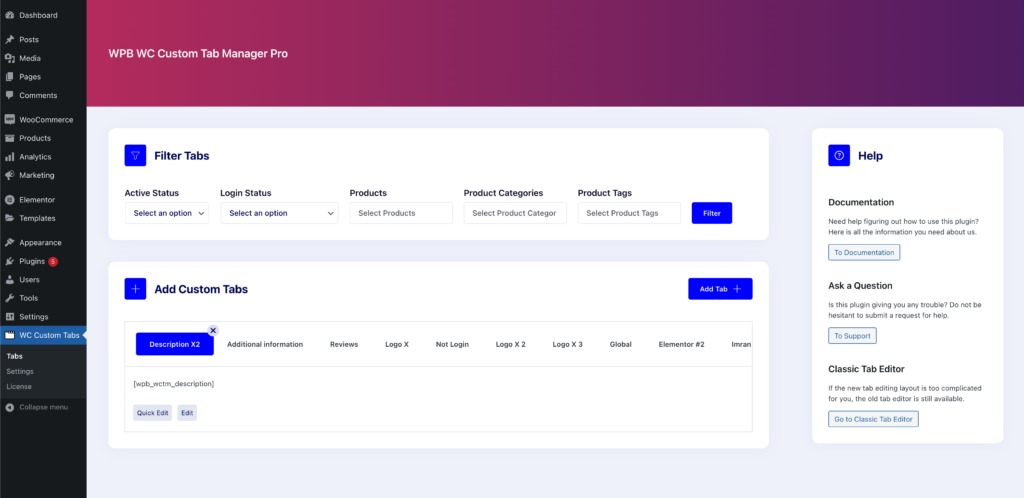Open the Active Status dropdown

(x=167, y=213)
